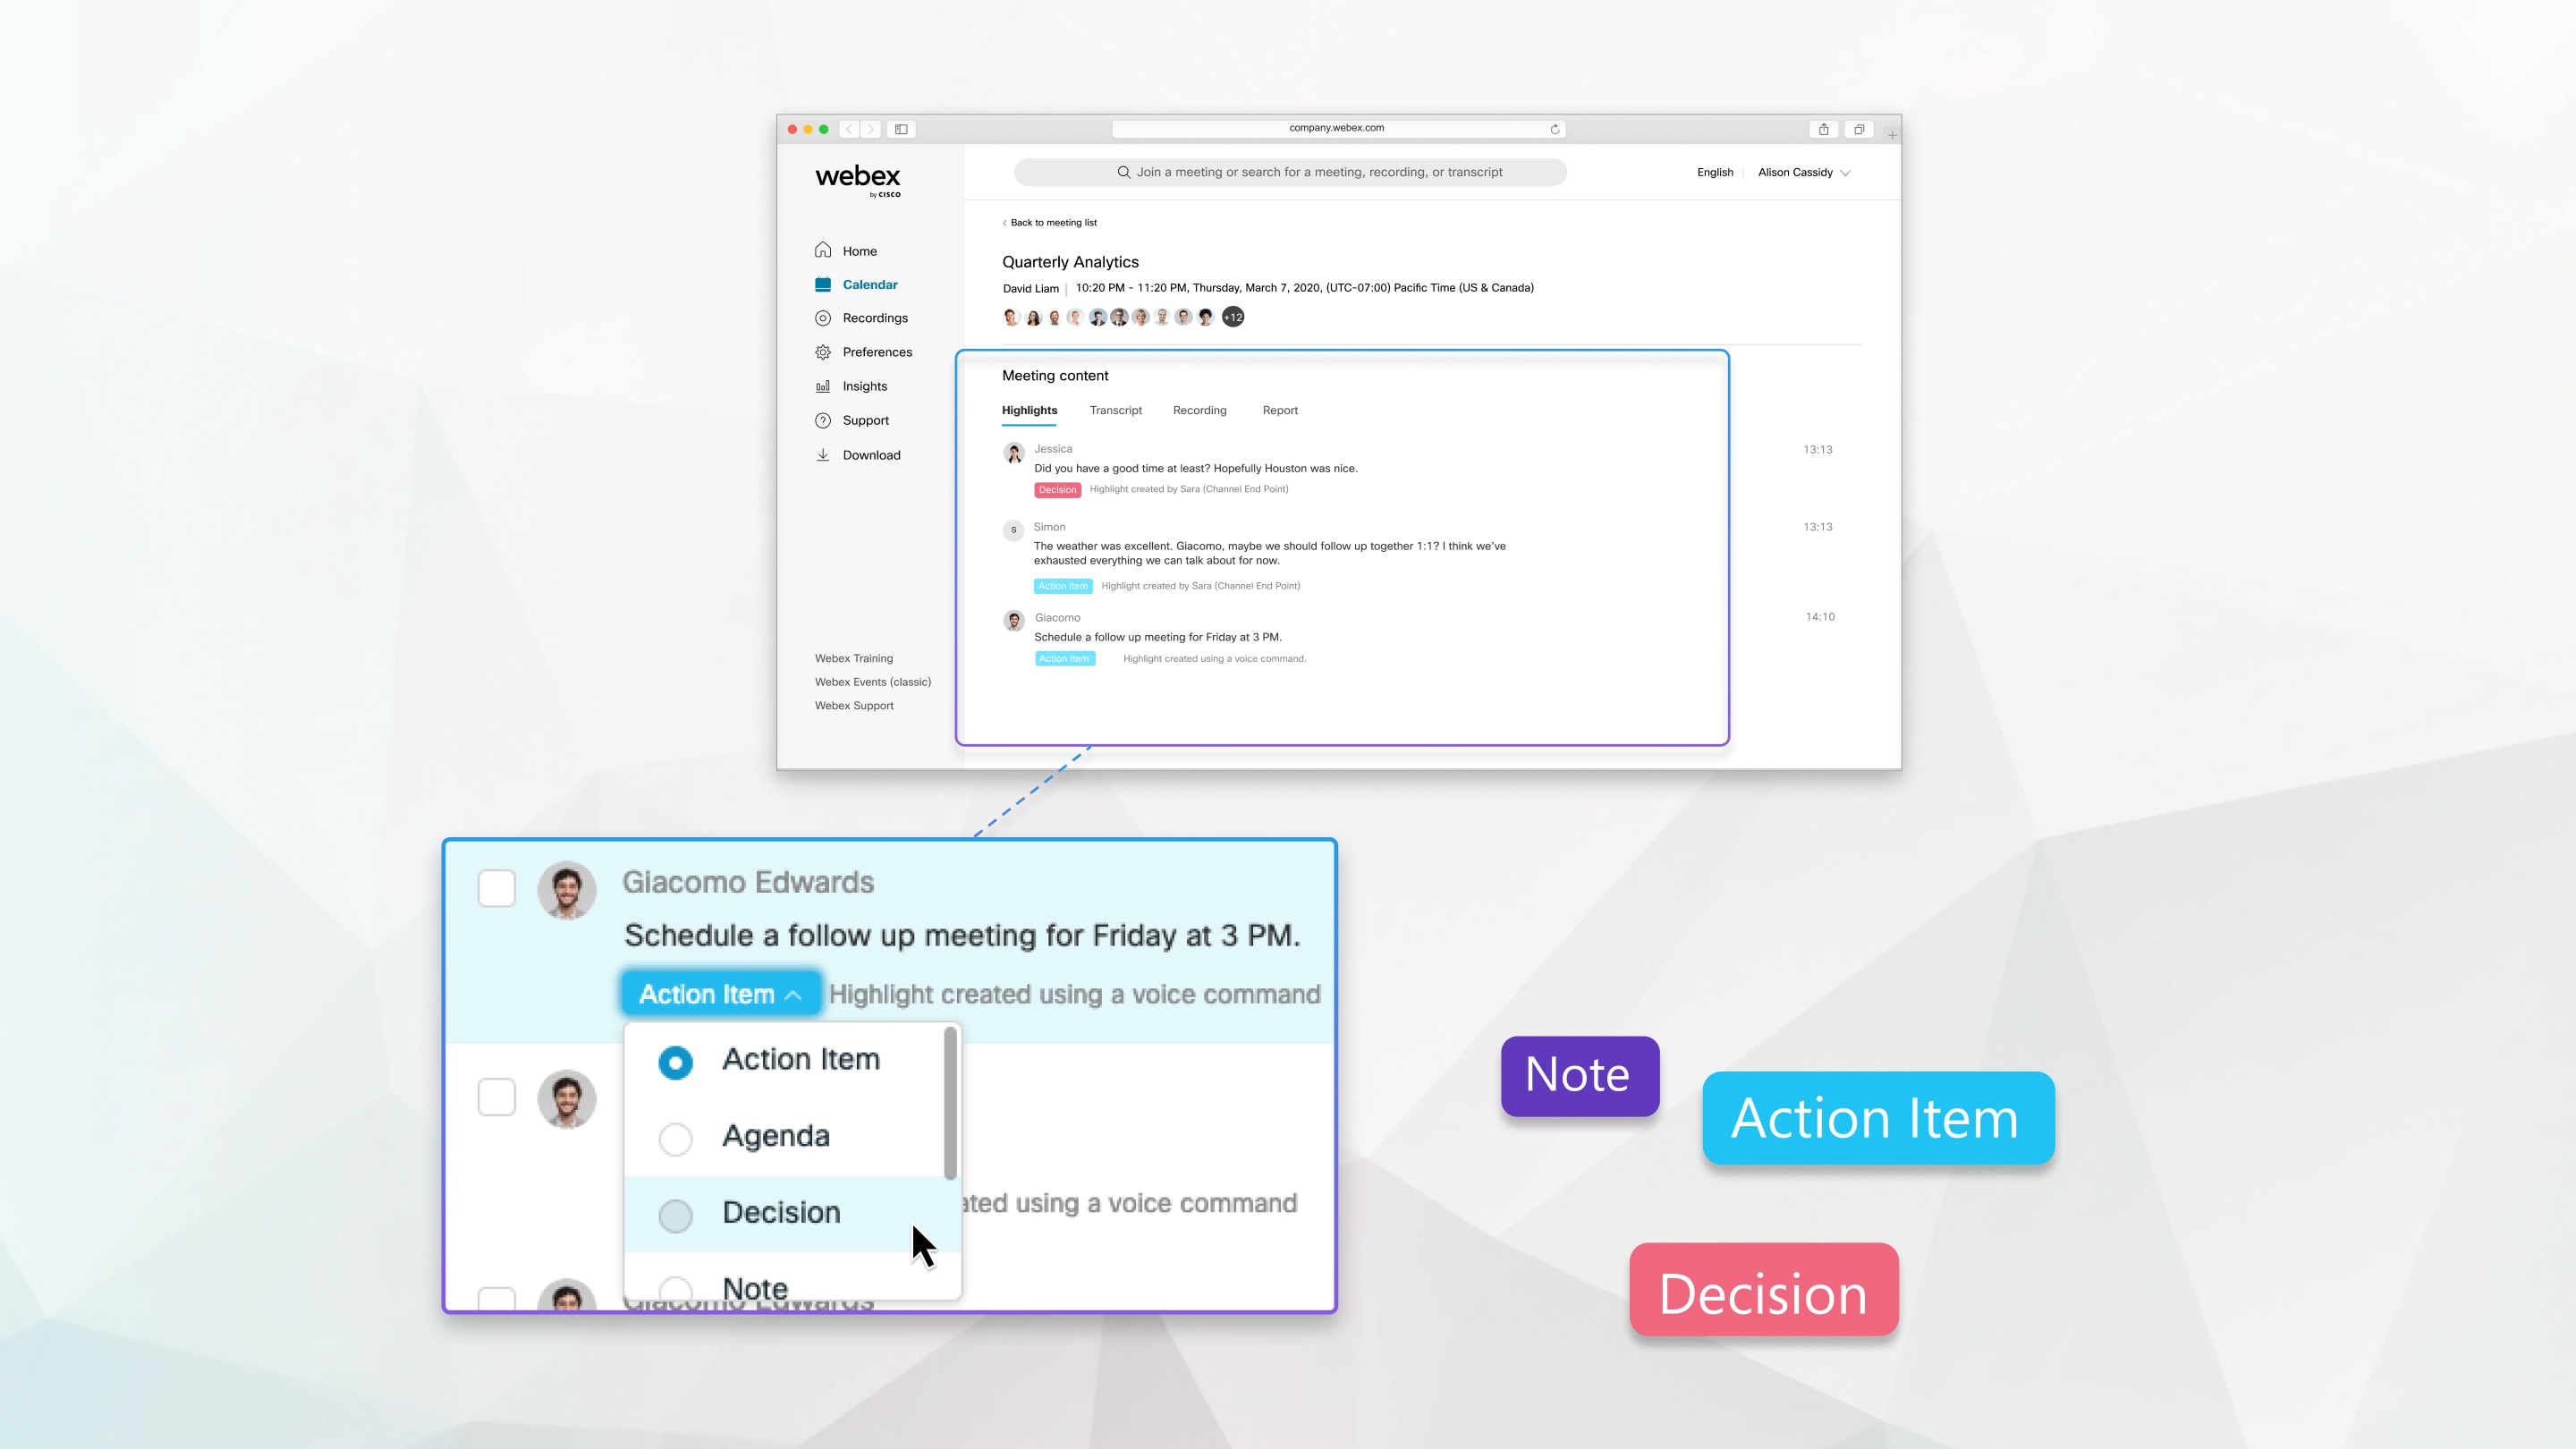
Task: Click the search bar icon
Action: coord(1123,172)
